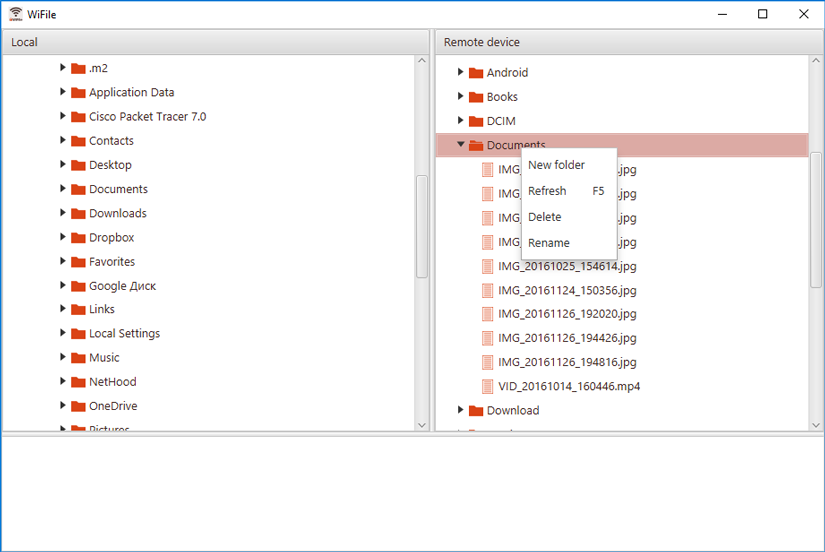Viewport: 825px width, 552px height.
Task: Click file icon of IMG_20161124_150356.jpg
Action: (488, 290)
